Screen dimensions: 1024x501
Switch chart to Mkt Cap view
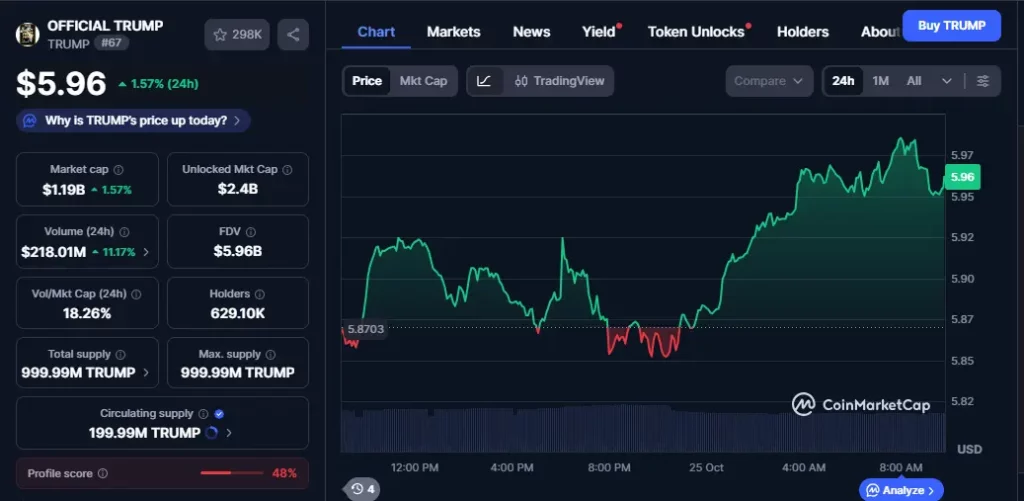pos(423,81)
